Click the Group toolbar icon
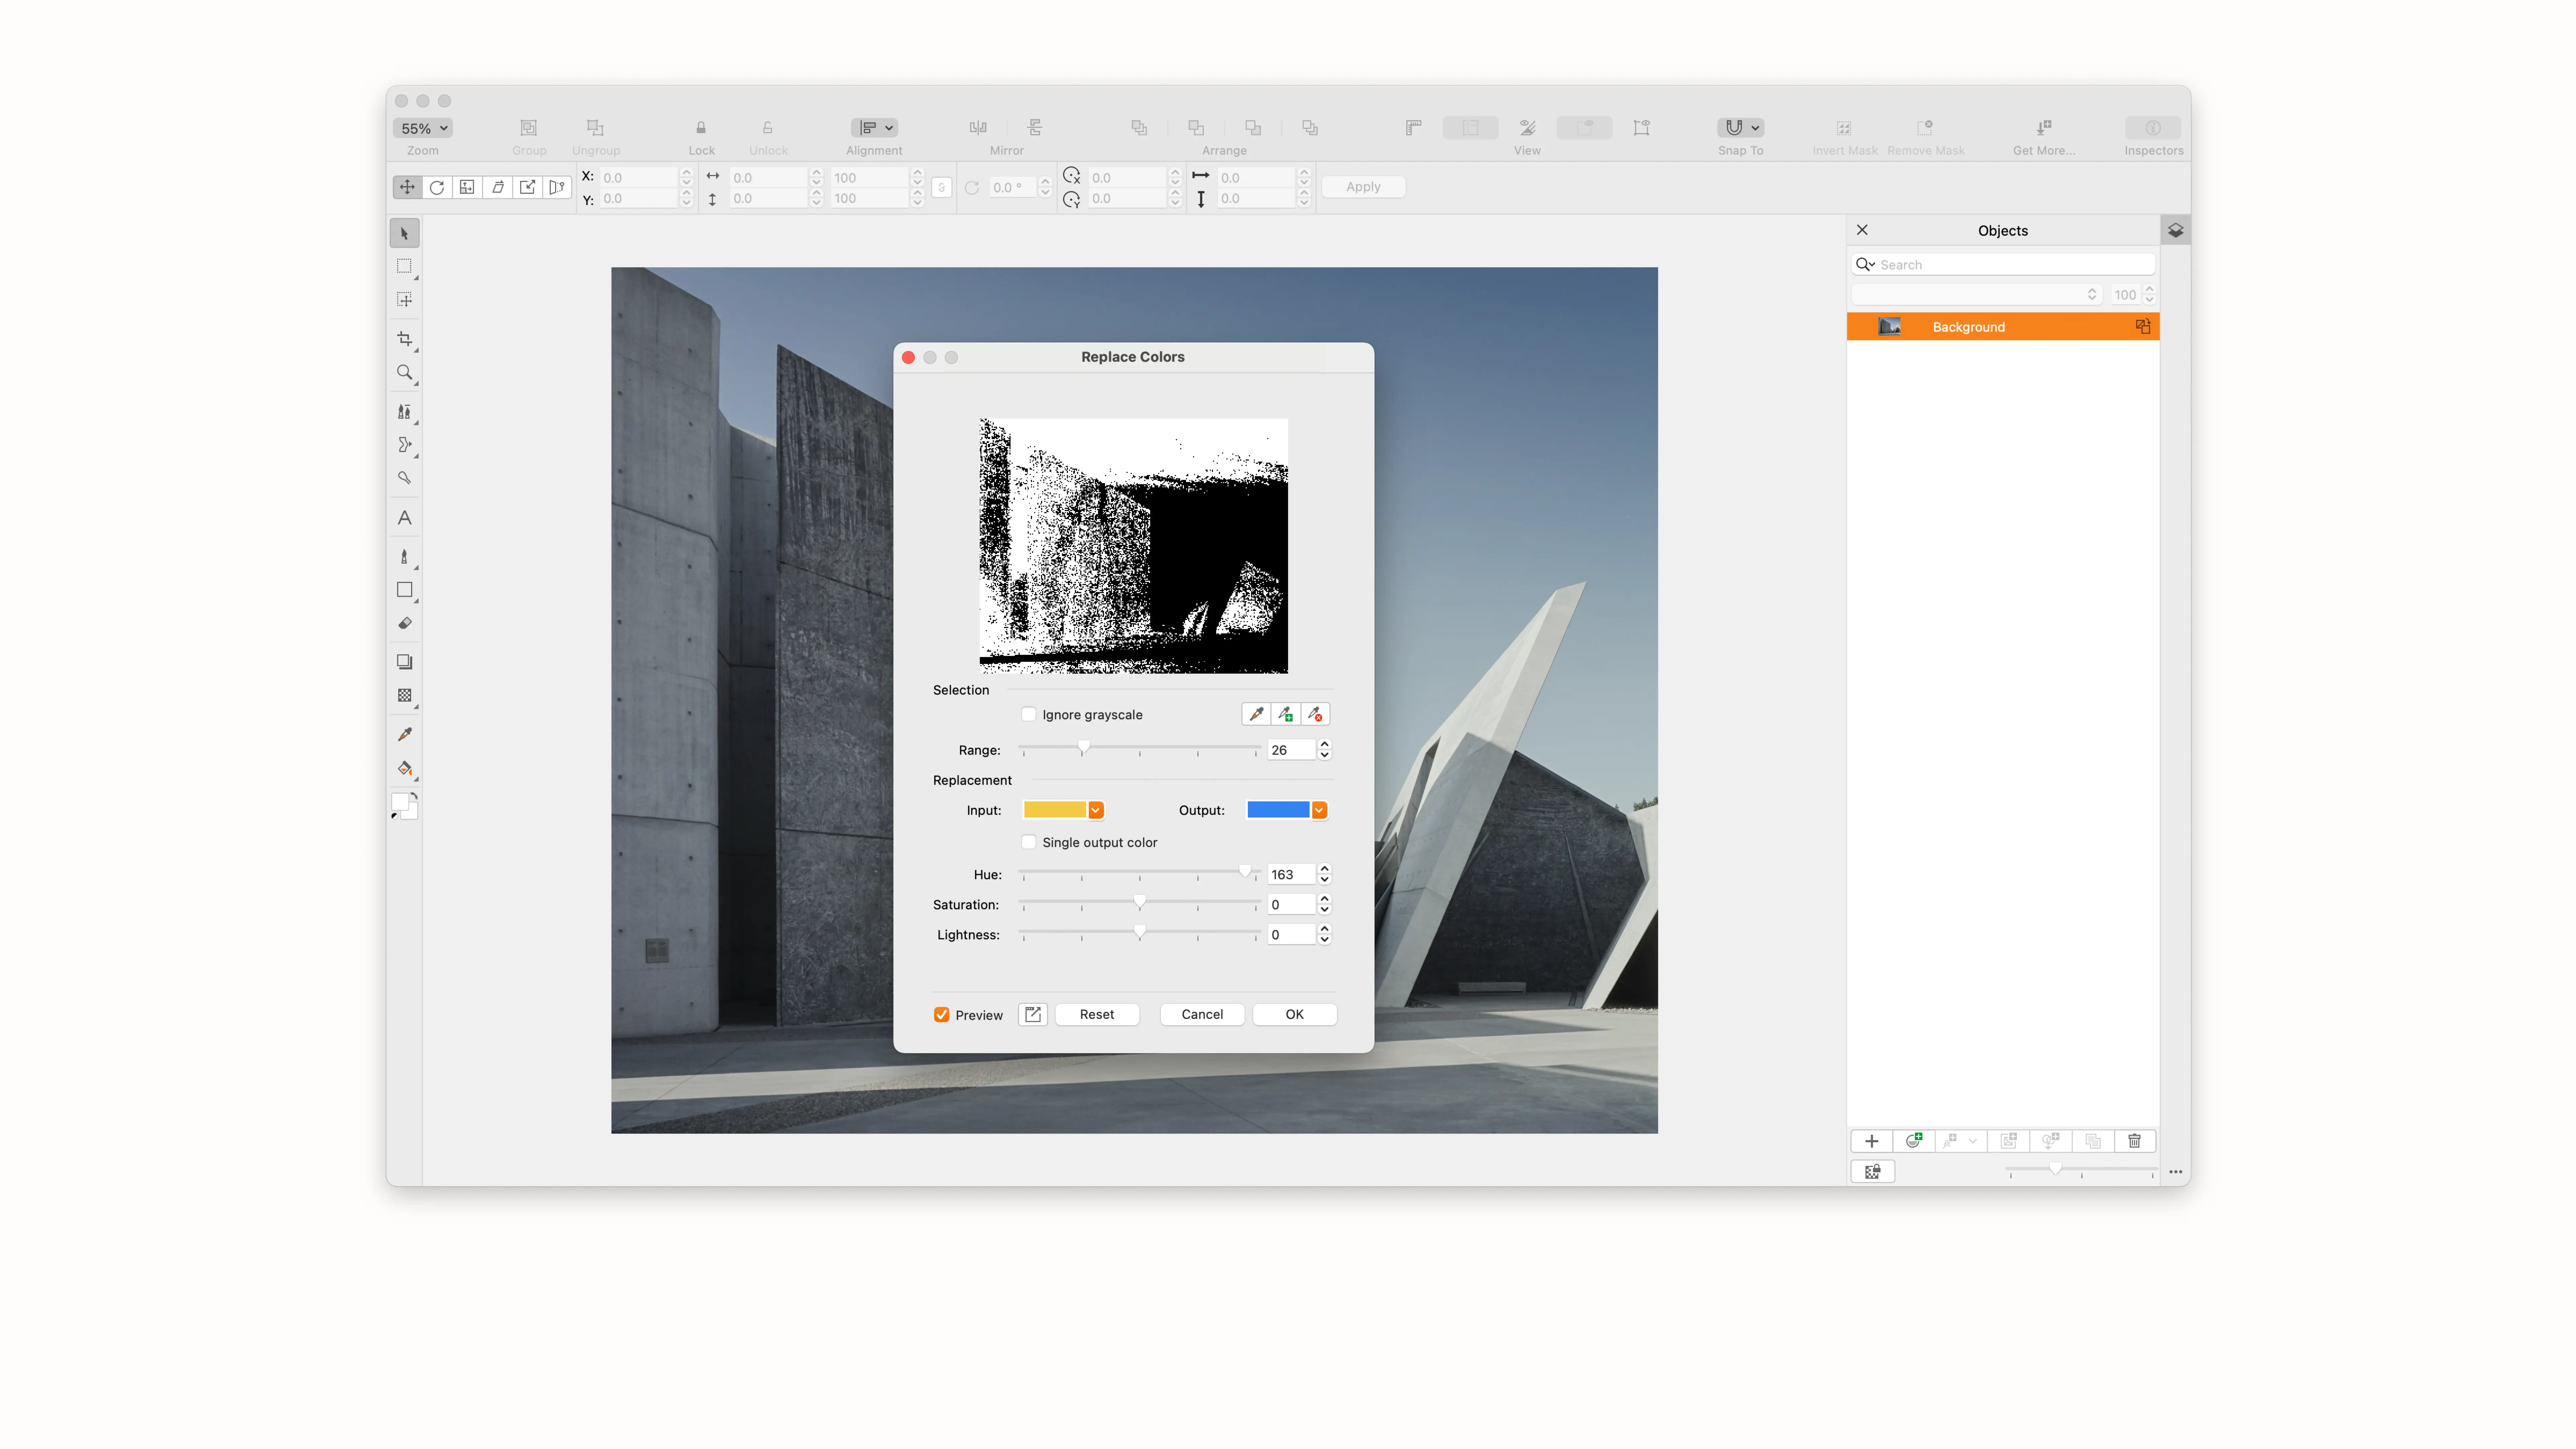 (x=529, y=128)
